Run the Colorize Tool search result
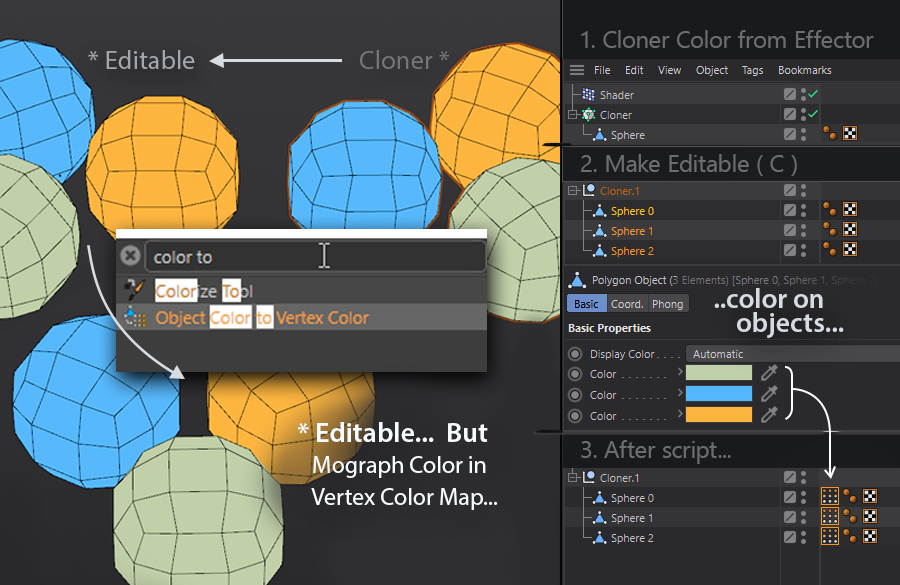 click(x=301, y=290)
